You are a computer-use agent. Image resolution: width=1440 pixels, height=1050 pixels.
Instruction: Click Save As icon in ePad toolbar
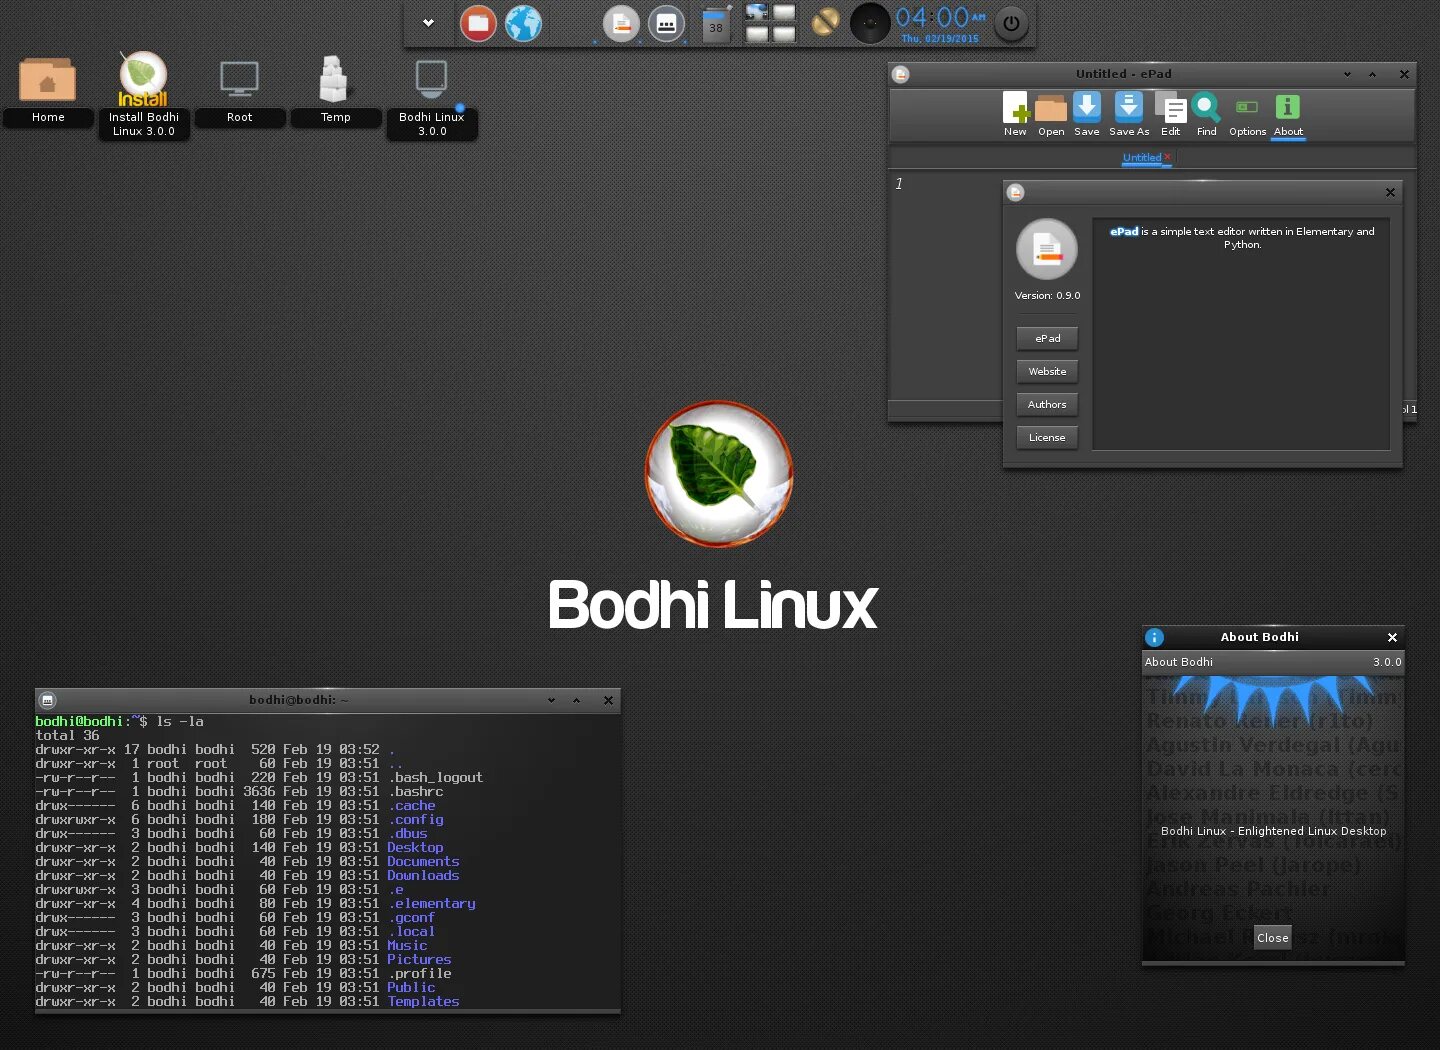pos(1129,114)
